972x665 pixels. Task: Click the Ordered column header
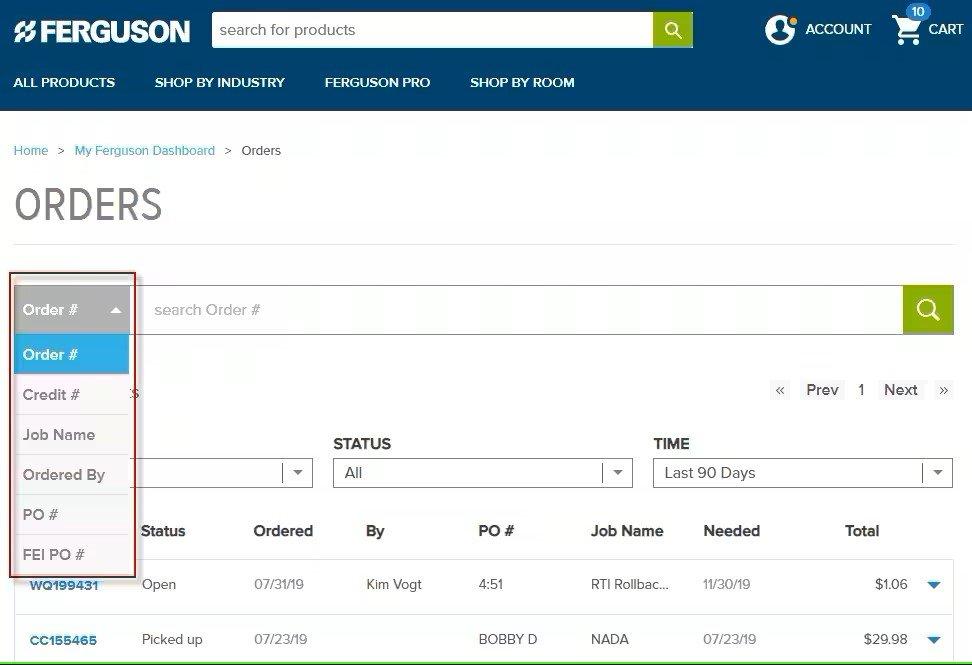coord(283,531)
